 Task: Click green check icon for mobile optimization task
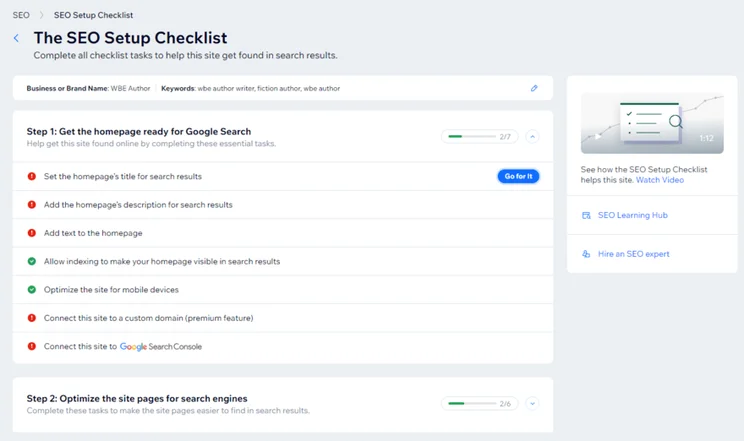pos(32,290)
